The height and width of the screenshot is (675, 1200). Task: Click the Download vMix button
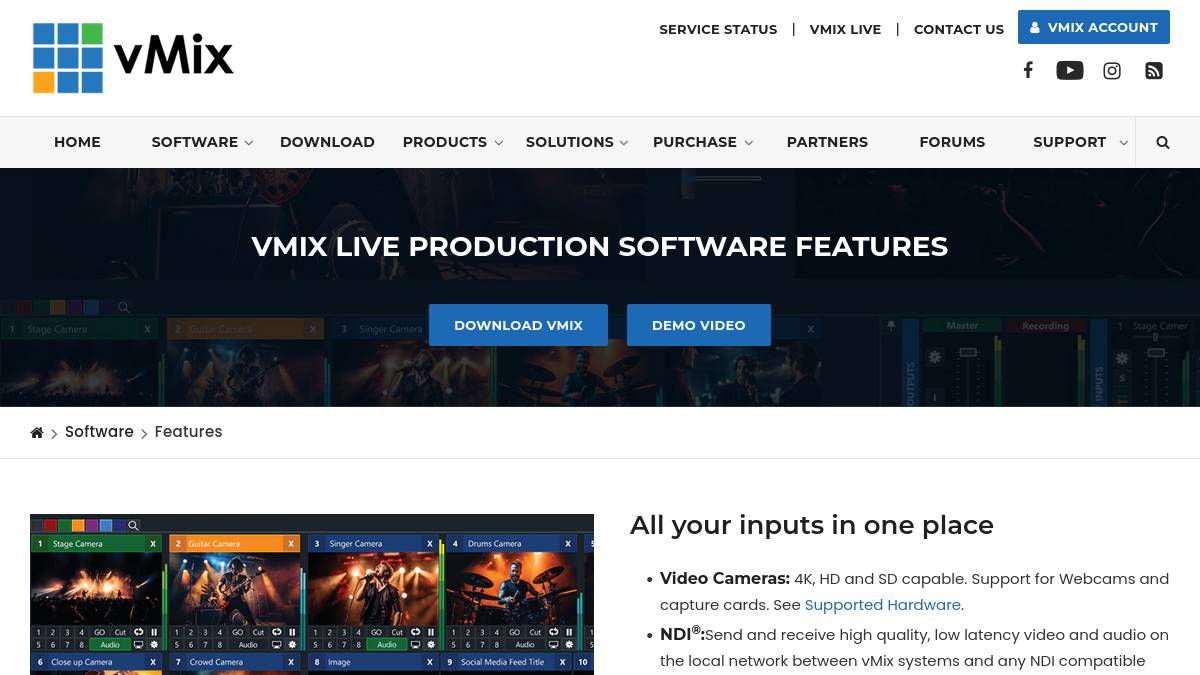518,325
